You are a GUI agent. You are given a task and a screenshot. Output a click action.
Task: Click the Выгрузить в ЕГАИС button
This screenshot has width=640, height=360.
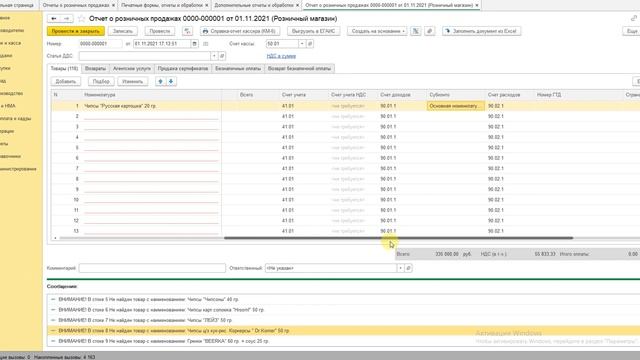(x=313, y=31)
